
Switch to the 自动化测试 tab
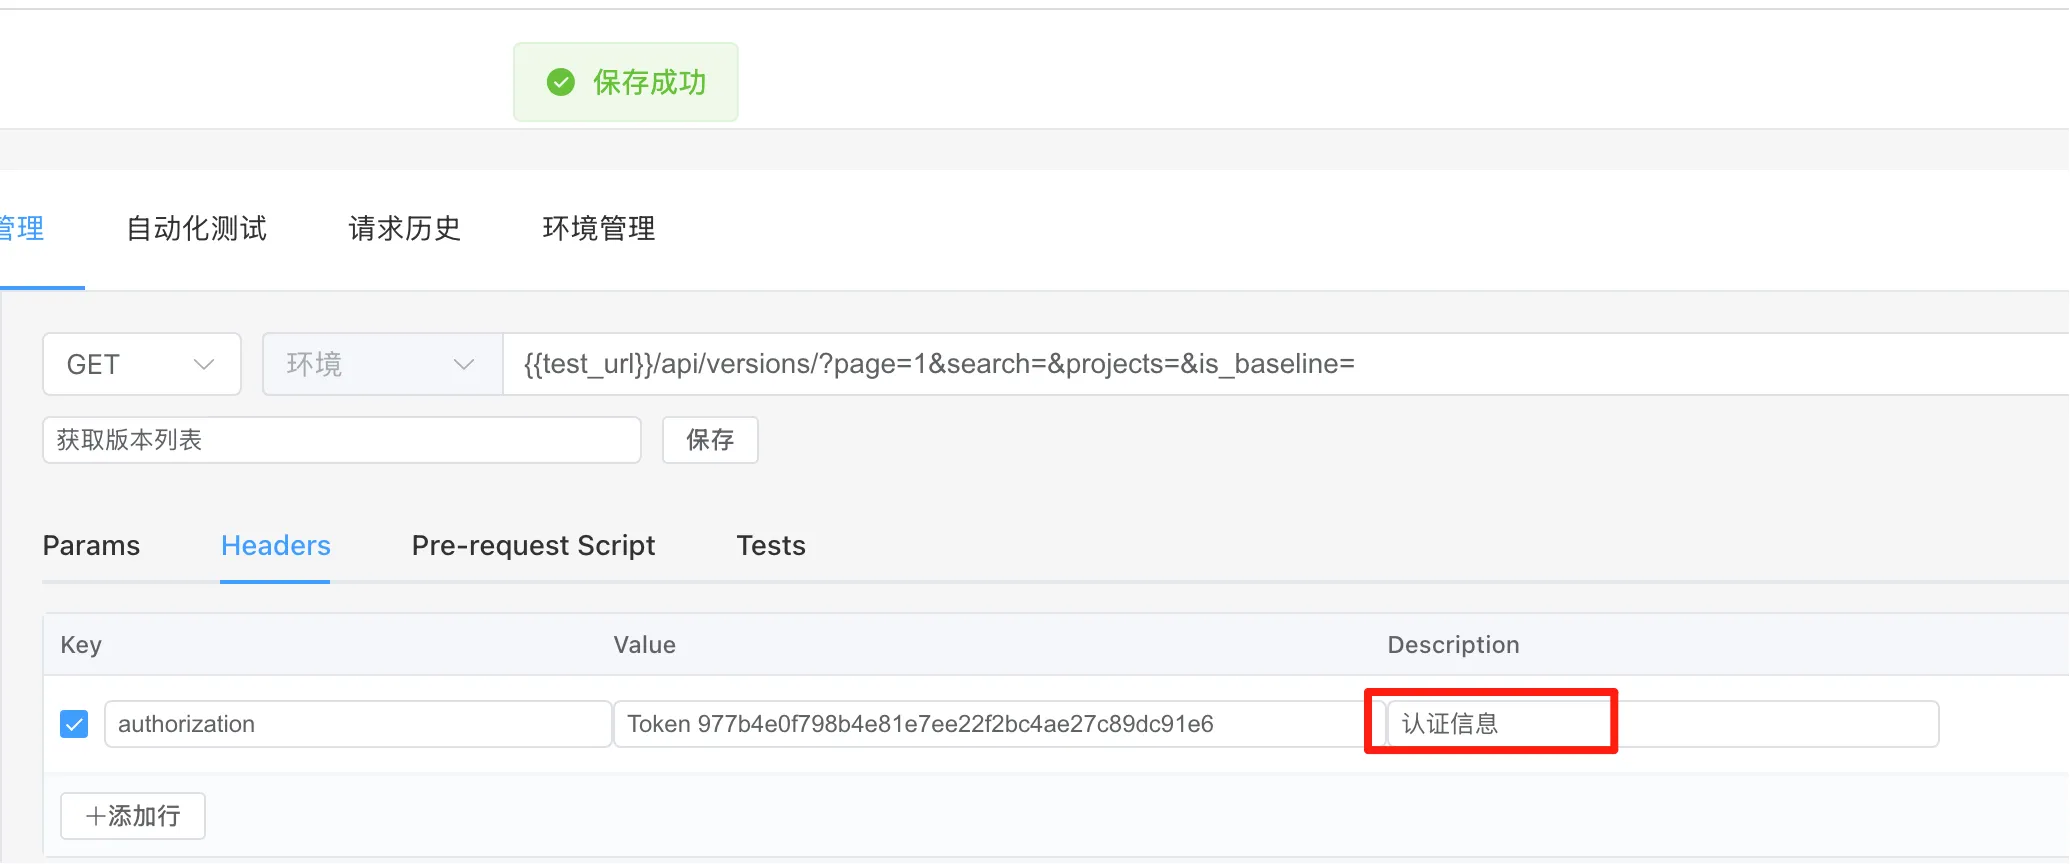point(196,229)
